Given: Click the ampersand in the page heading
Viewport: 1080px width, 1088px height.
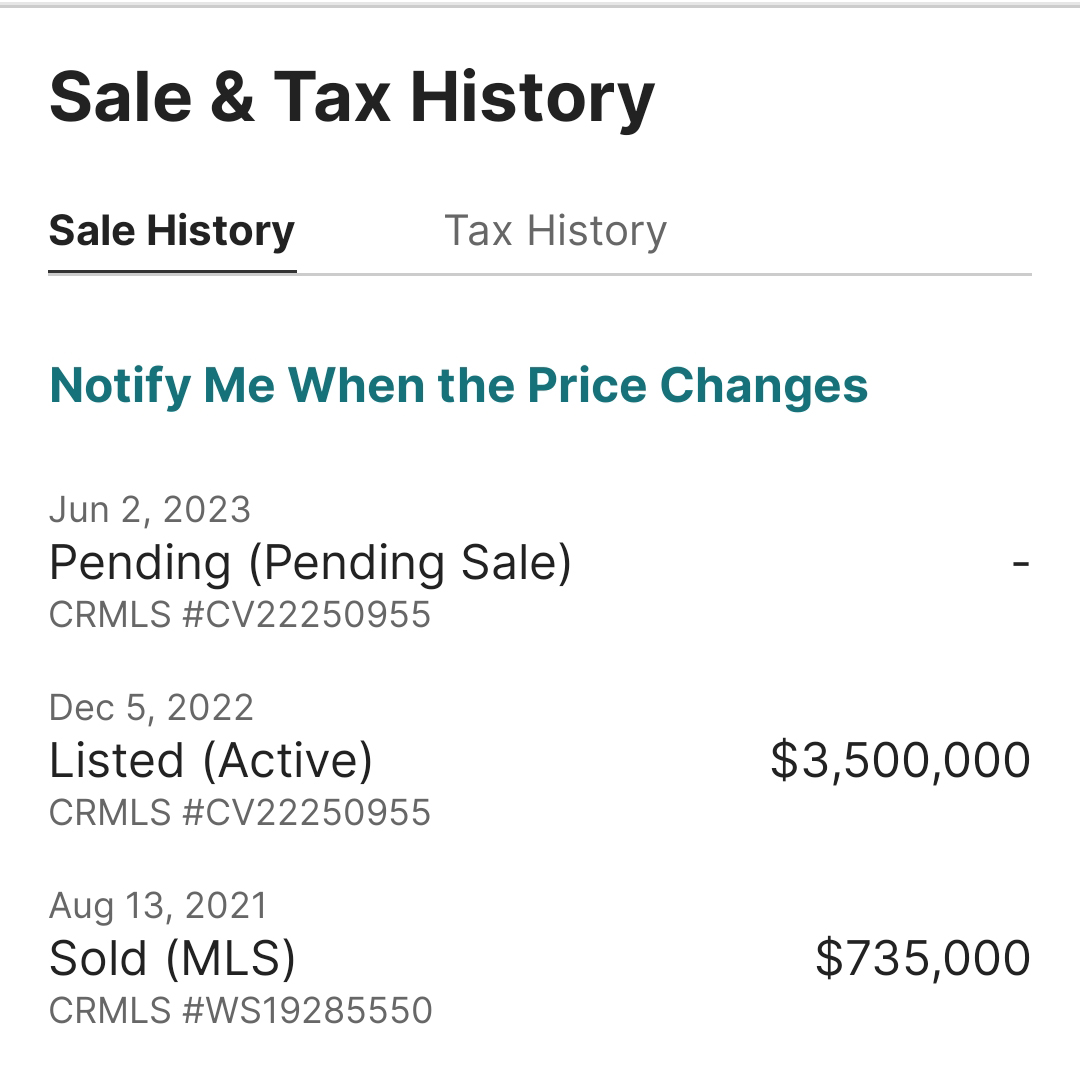Looking at the screenshot, I should (x=232, y=98).
